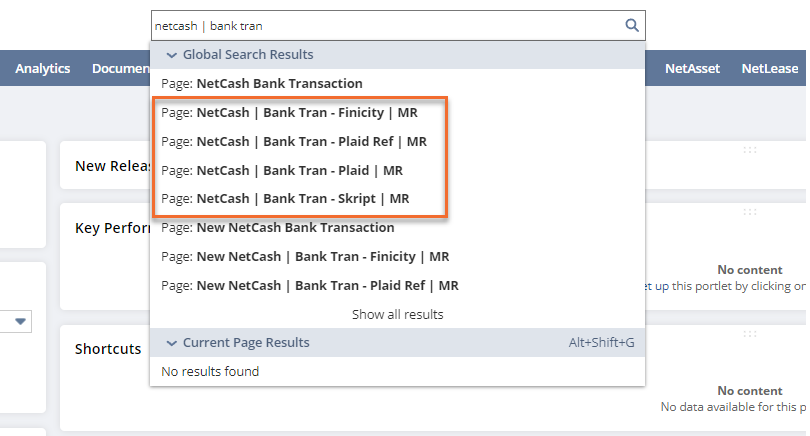
Task: Open New NetCash Bank Tran - Finicity result
Action: tap(397, 257)
